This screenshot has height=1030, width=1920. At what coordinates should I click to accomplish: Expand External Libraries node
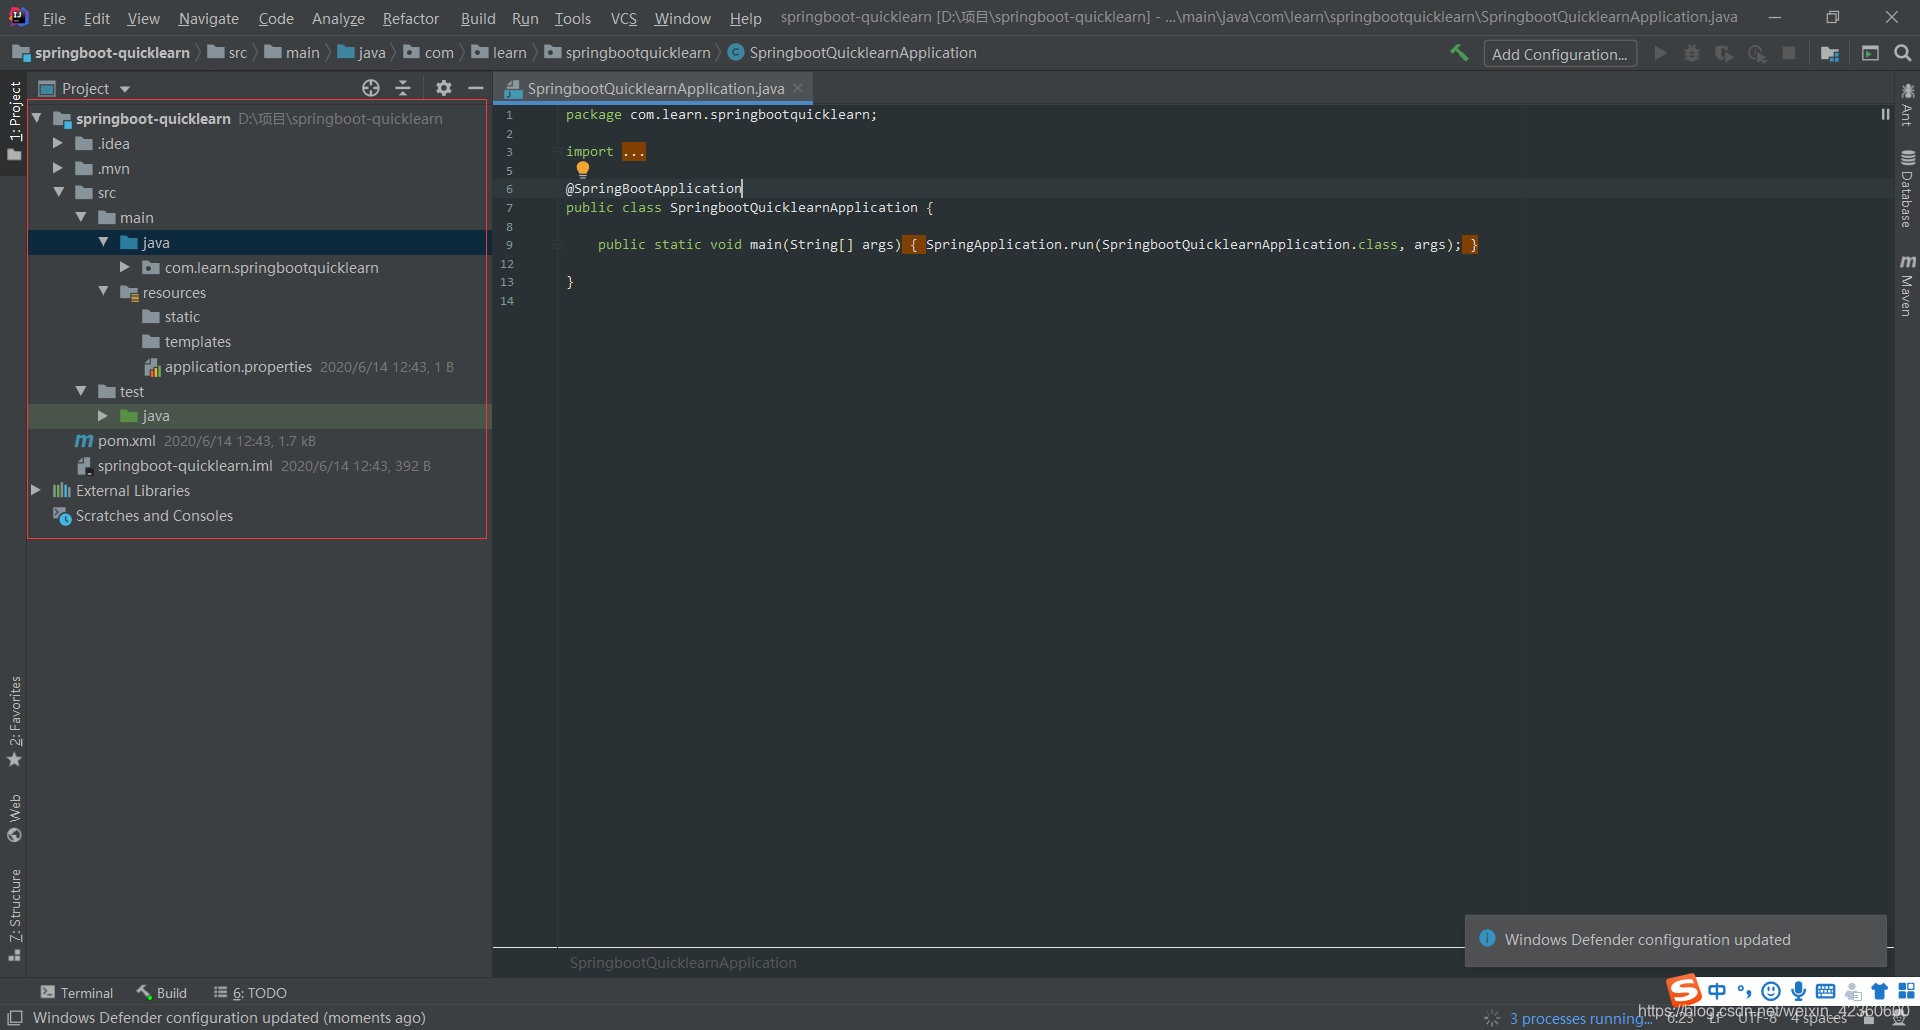36,490
